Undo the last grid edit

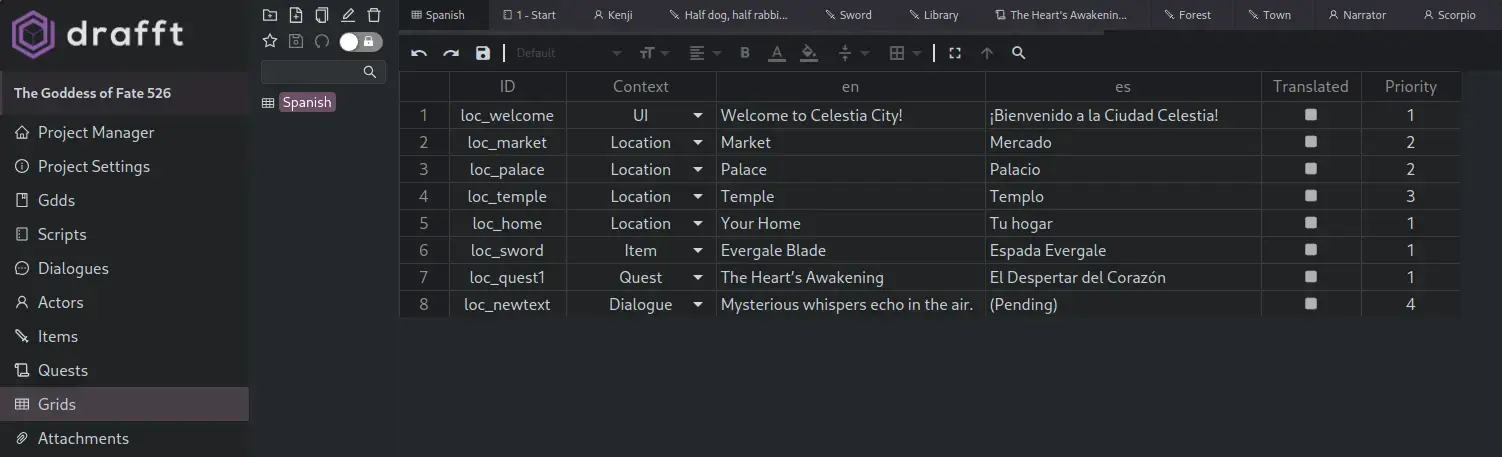[x=419, y=53]
